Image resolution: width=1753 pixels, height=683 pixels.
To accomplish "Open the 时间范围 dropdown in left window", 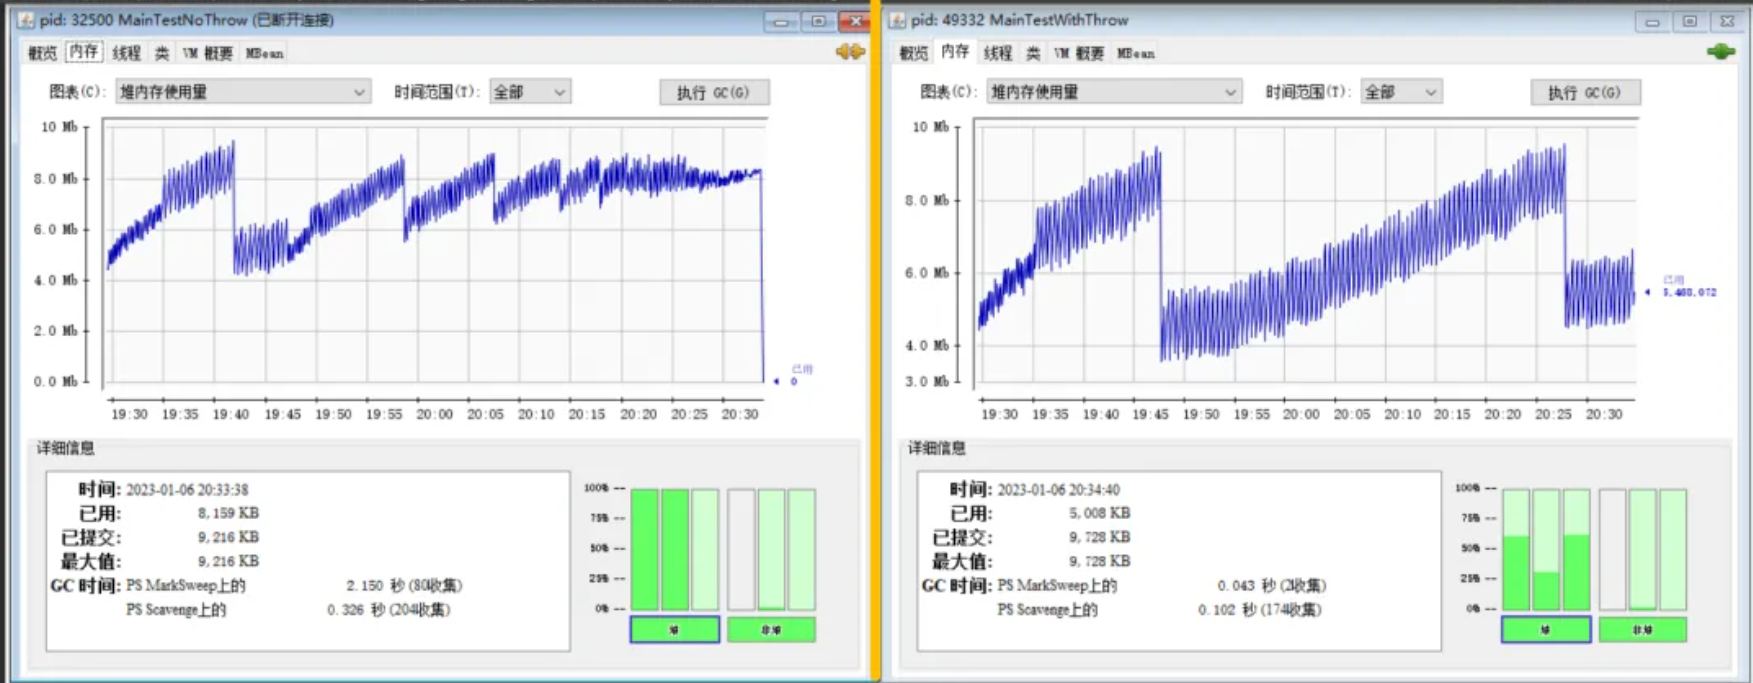I will pyautogui.click(x=529, y=92).
